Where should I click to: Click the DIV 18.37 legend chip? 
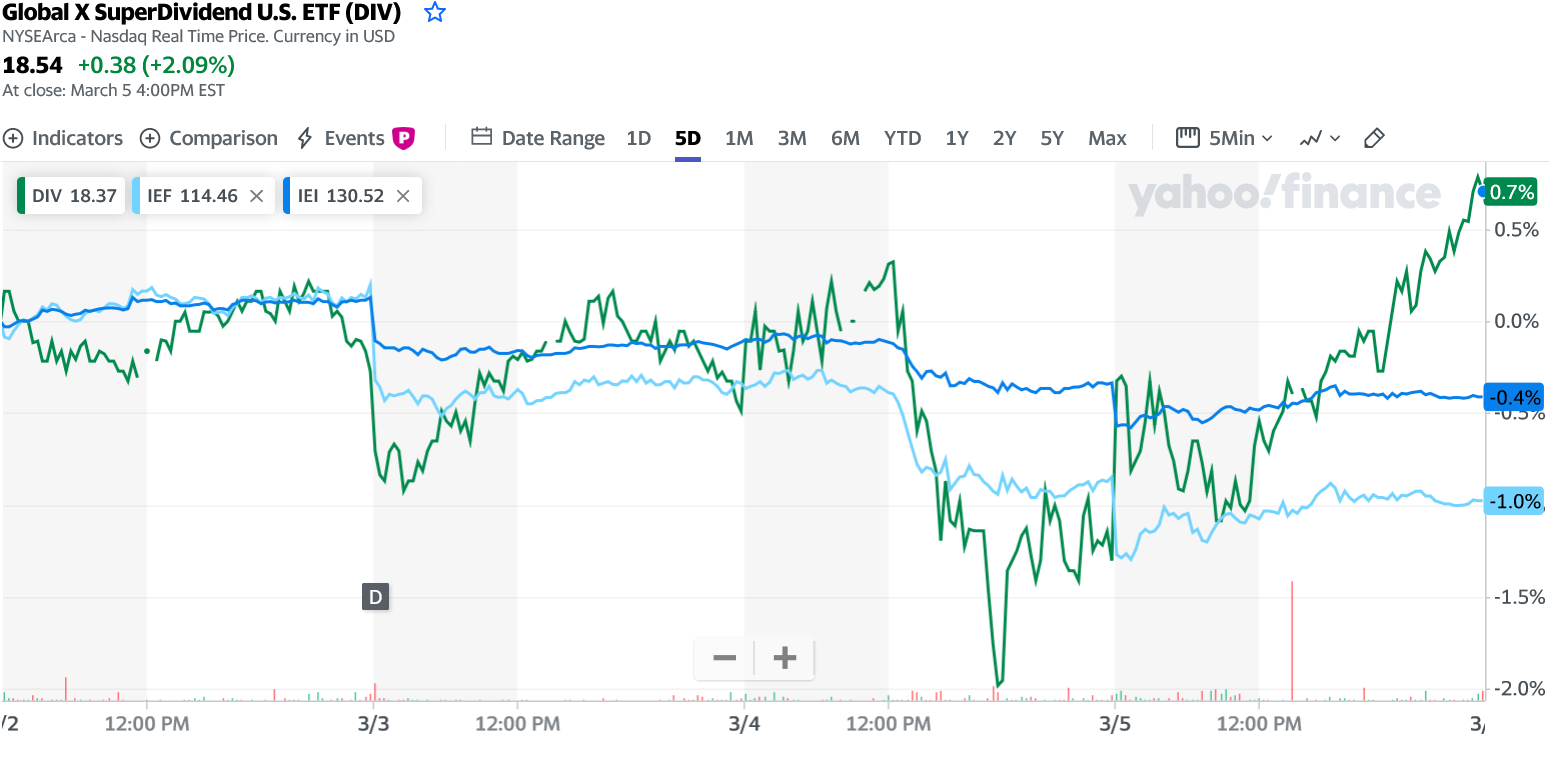tap(71, 196)
